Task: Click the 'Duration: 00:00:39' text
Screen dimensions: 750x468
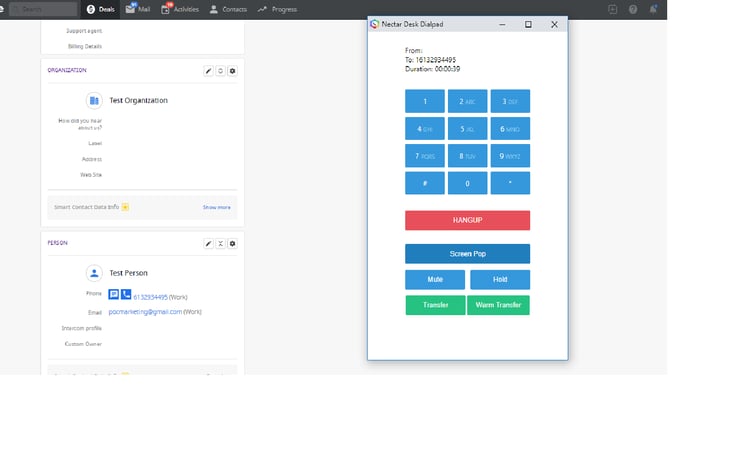Action: click(432, 69)
